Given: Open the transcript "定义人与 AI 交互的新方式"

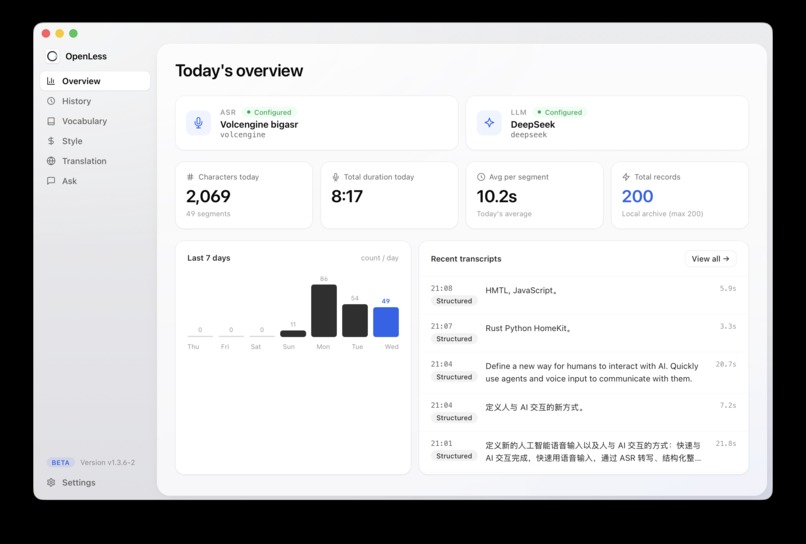Looking at the screenshot, I should (583, 412).
